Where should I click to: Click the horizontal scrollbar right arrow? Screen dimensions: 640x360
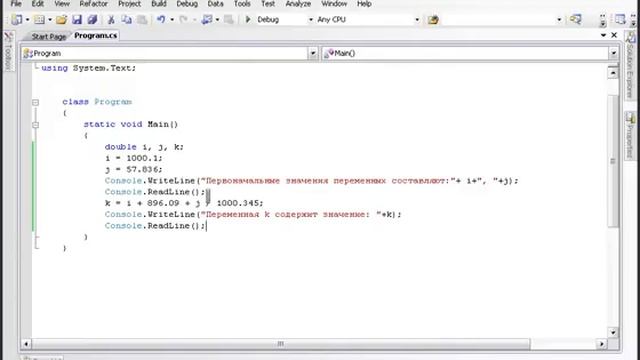point(602,344)
